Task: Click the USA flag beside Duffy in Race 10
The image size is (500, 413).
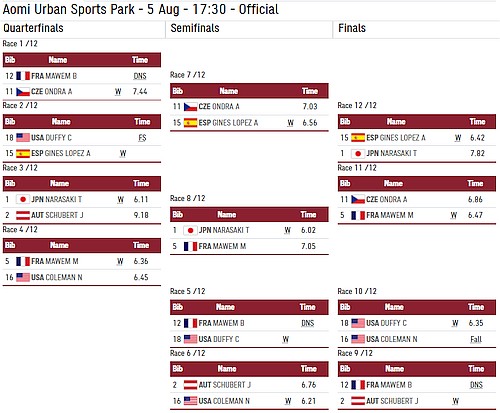Action: [358, 323]
